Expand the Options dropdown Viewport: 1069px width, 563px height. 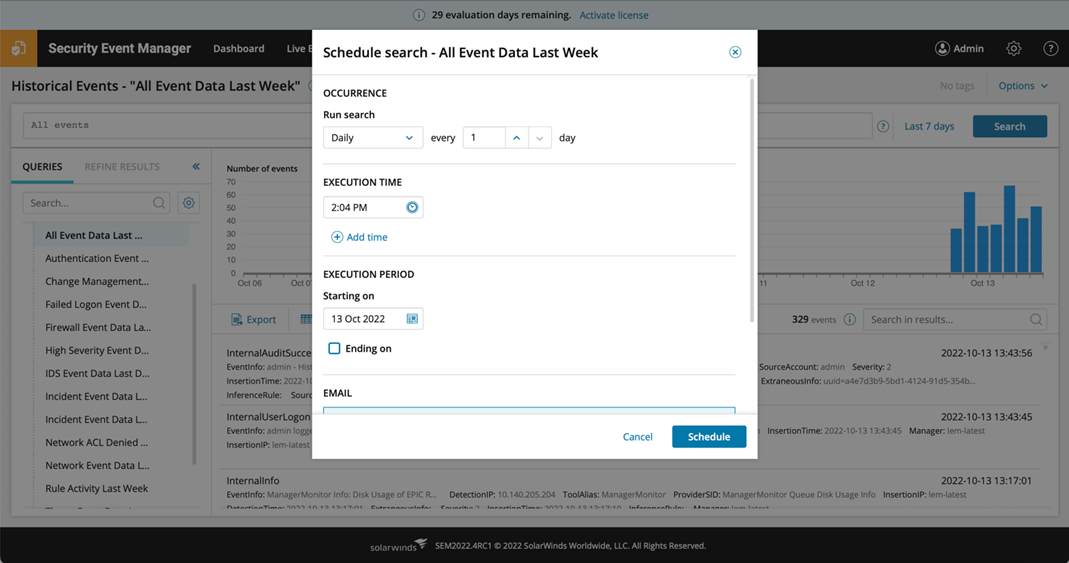pyautogui.click(x=1023, y=86)
